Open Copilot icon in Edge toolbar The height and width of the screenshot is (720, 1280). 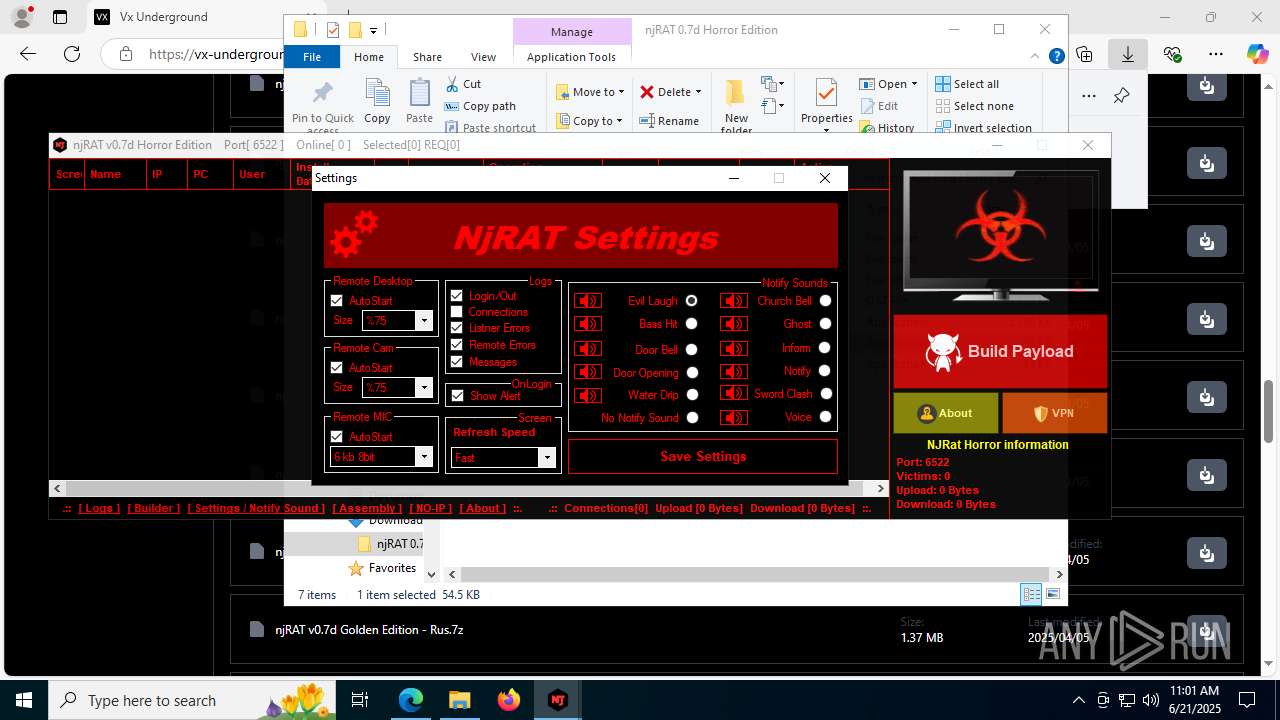pos(1257,54)
